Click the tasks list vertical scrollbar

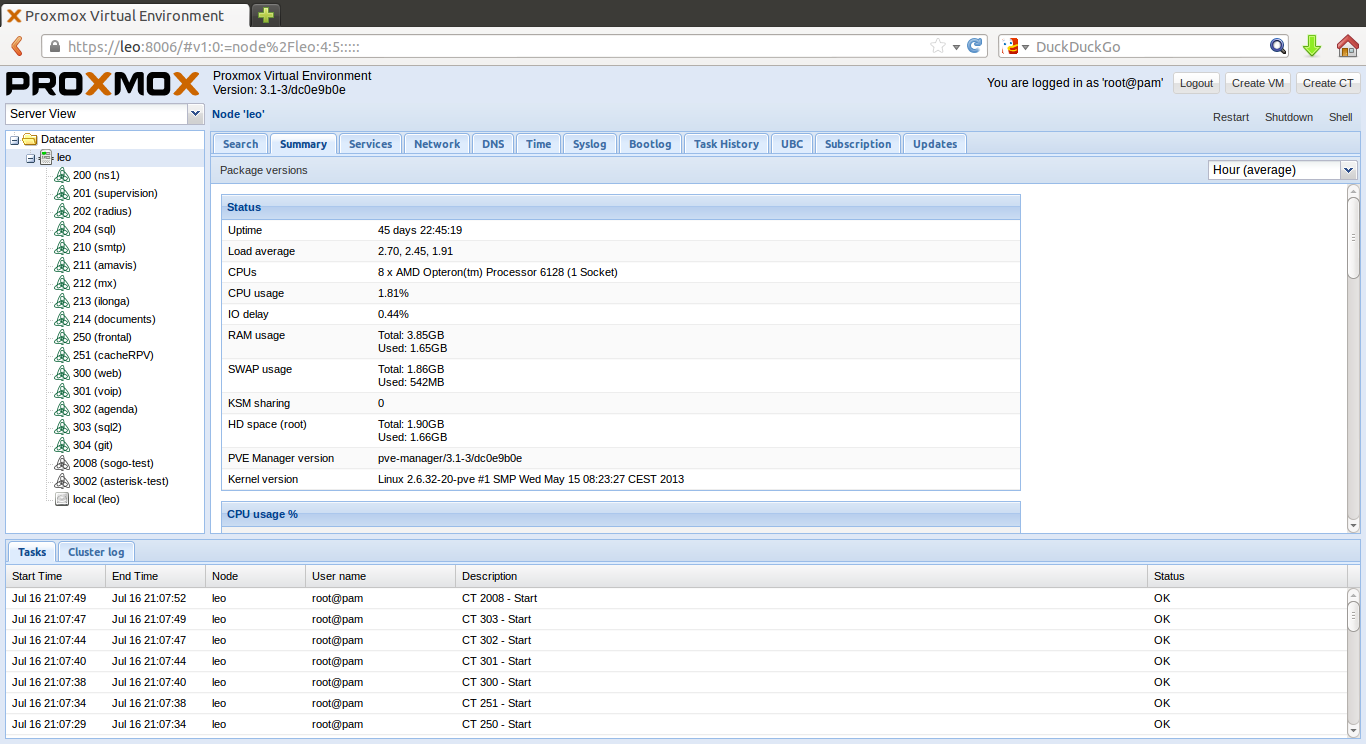(1354, 617)
